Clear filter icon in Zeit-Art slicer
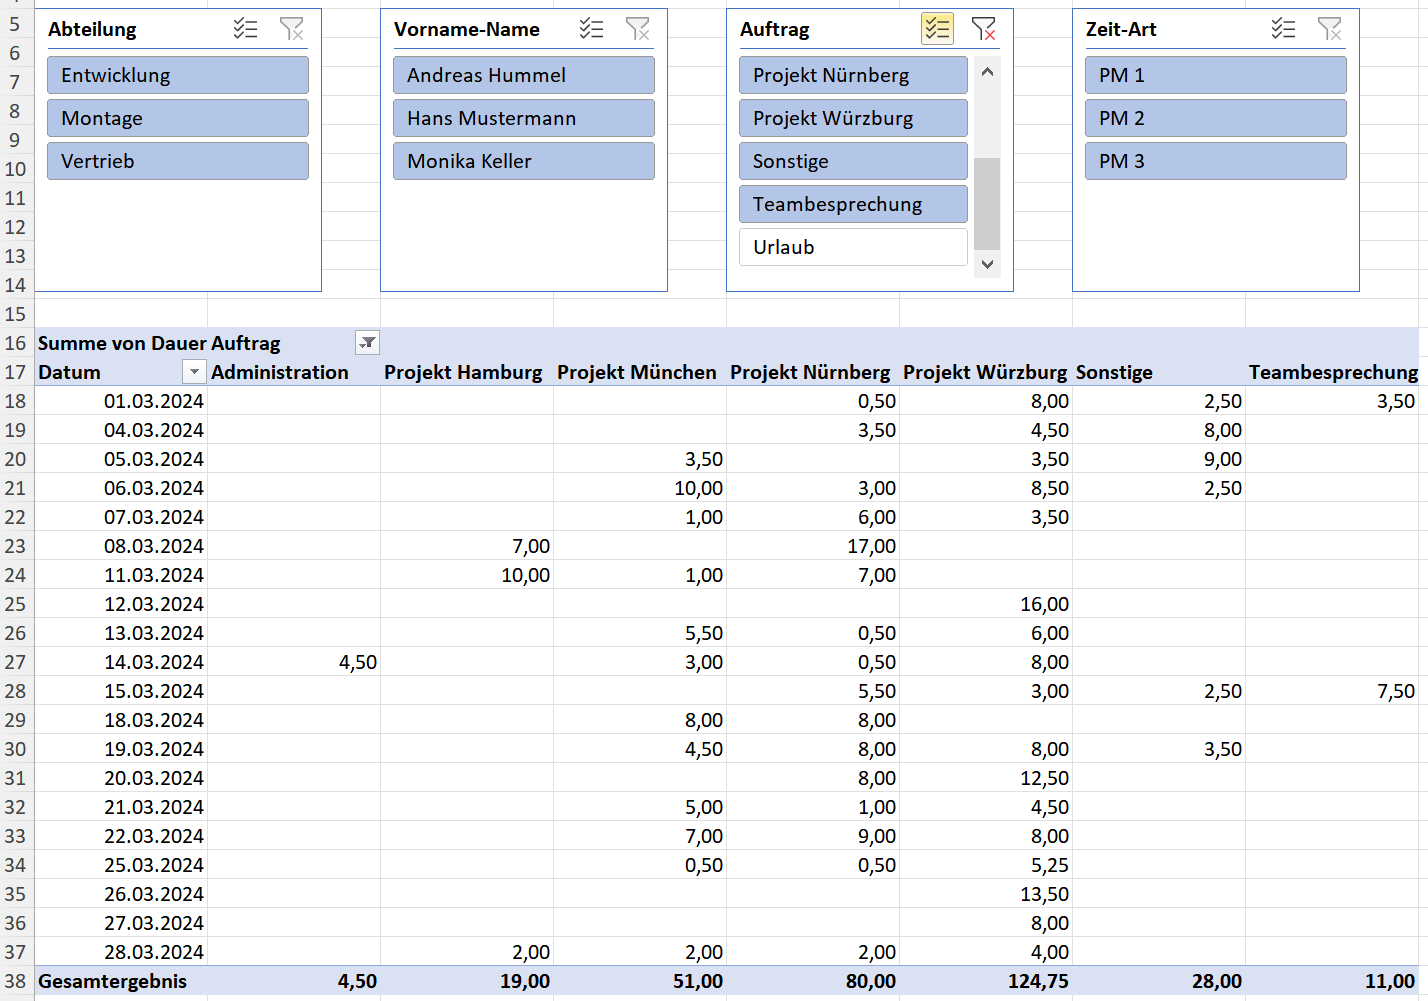This screenshot has height=1001, width=1428. pos(1329,29)
